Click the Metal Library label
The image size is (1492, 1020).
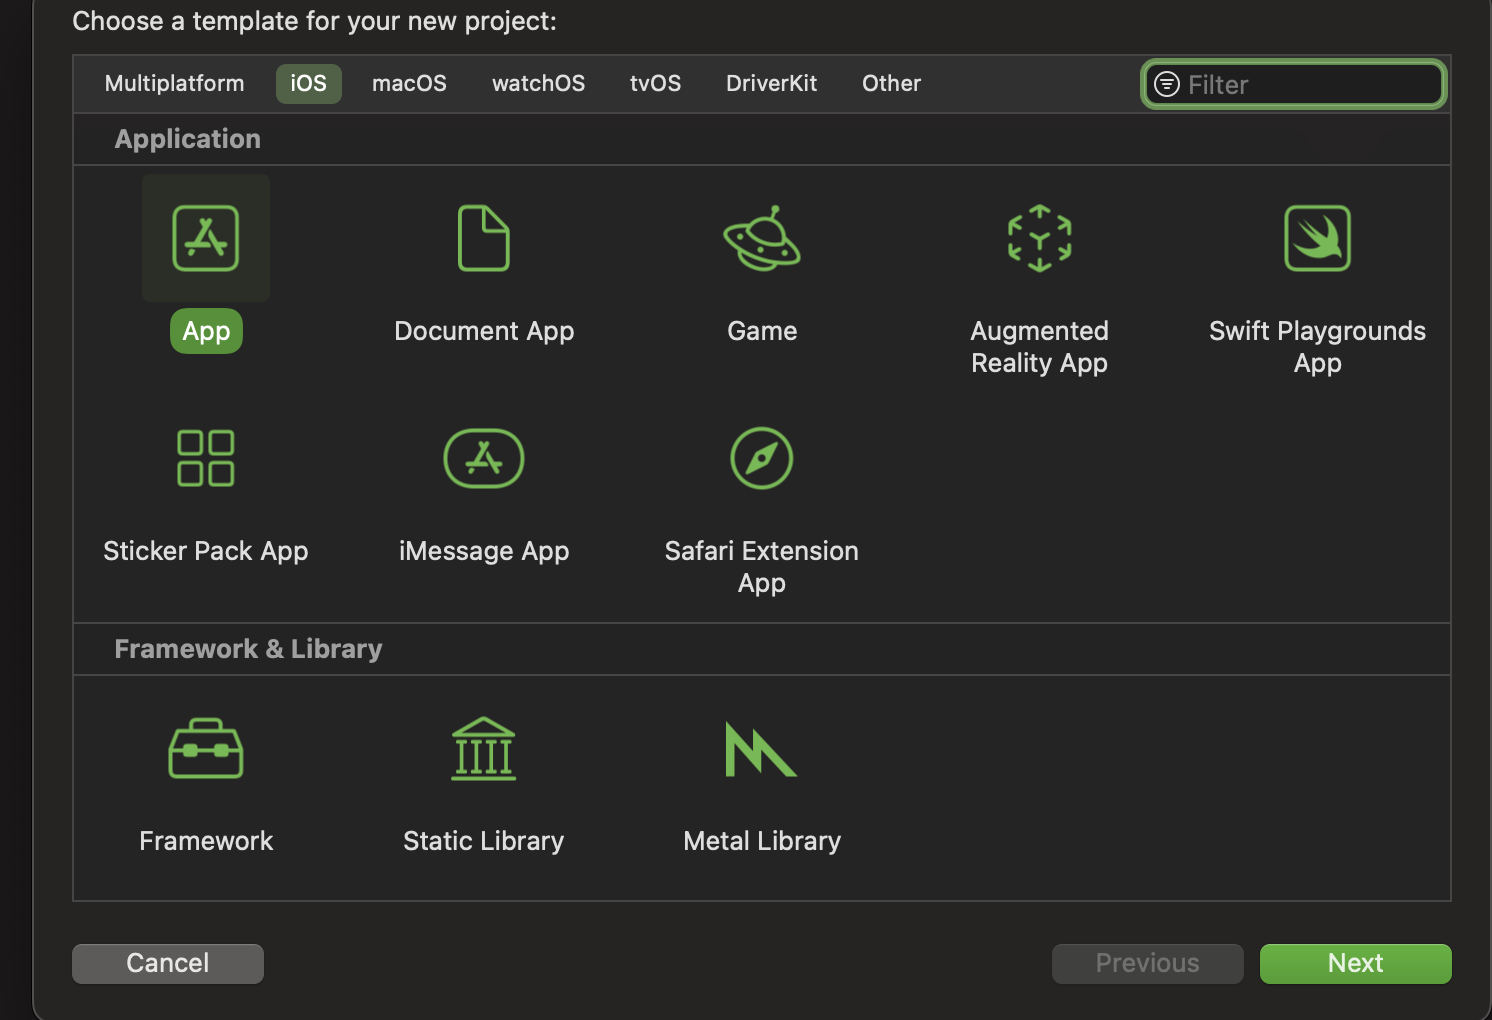pyautogui.click(x=762, y=841)
